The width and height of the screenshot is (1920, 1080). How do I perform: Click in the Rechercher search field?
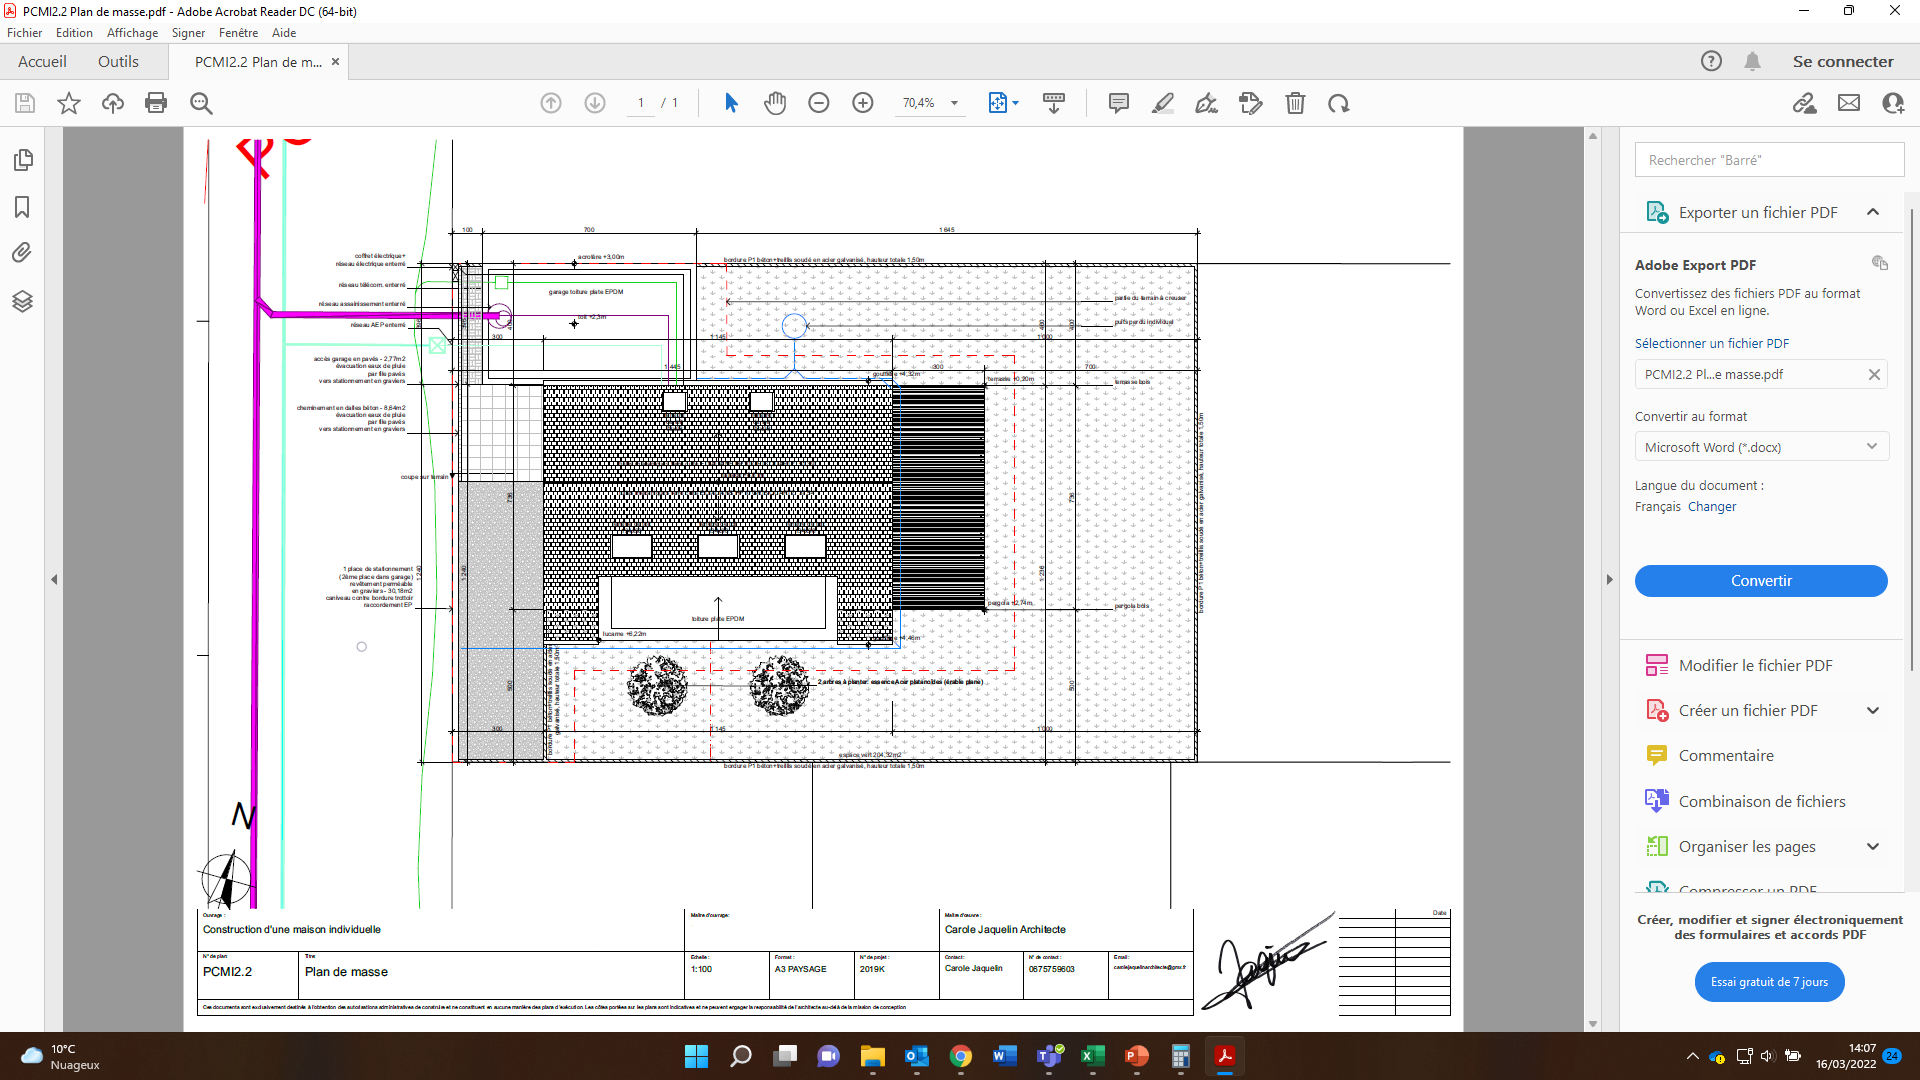[1769, 160]
